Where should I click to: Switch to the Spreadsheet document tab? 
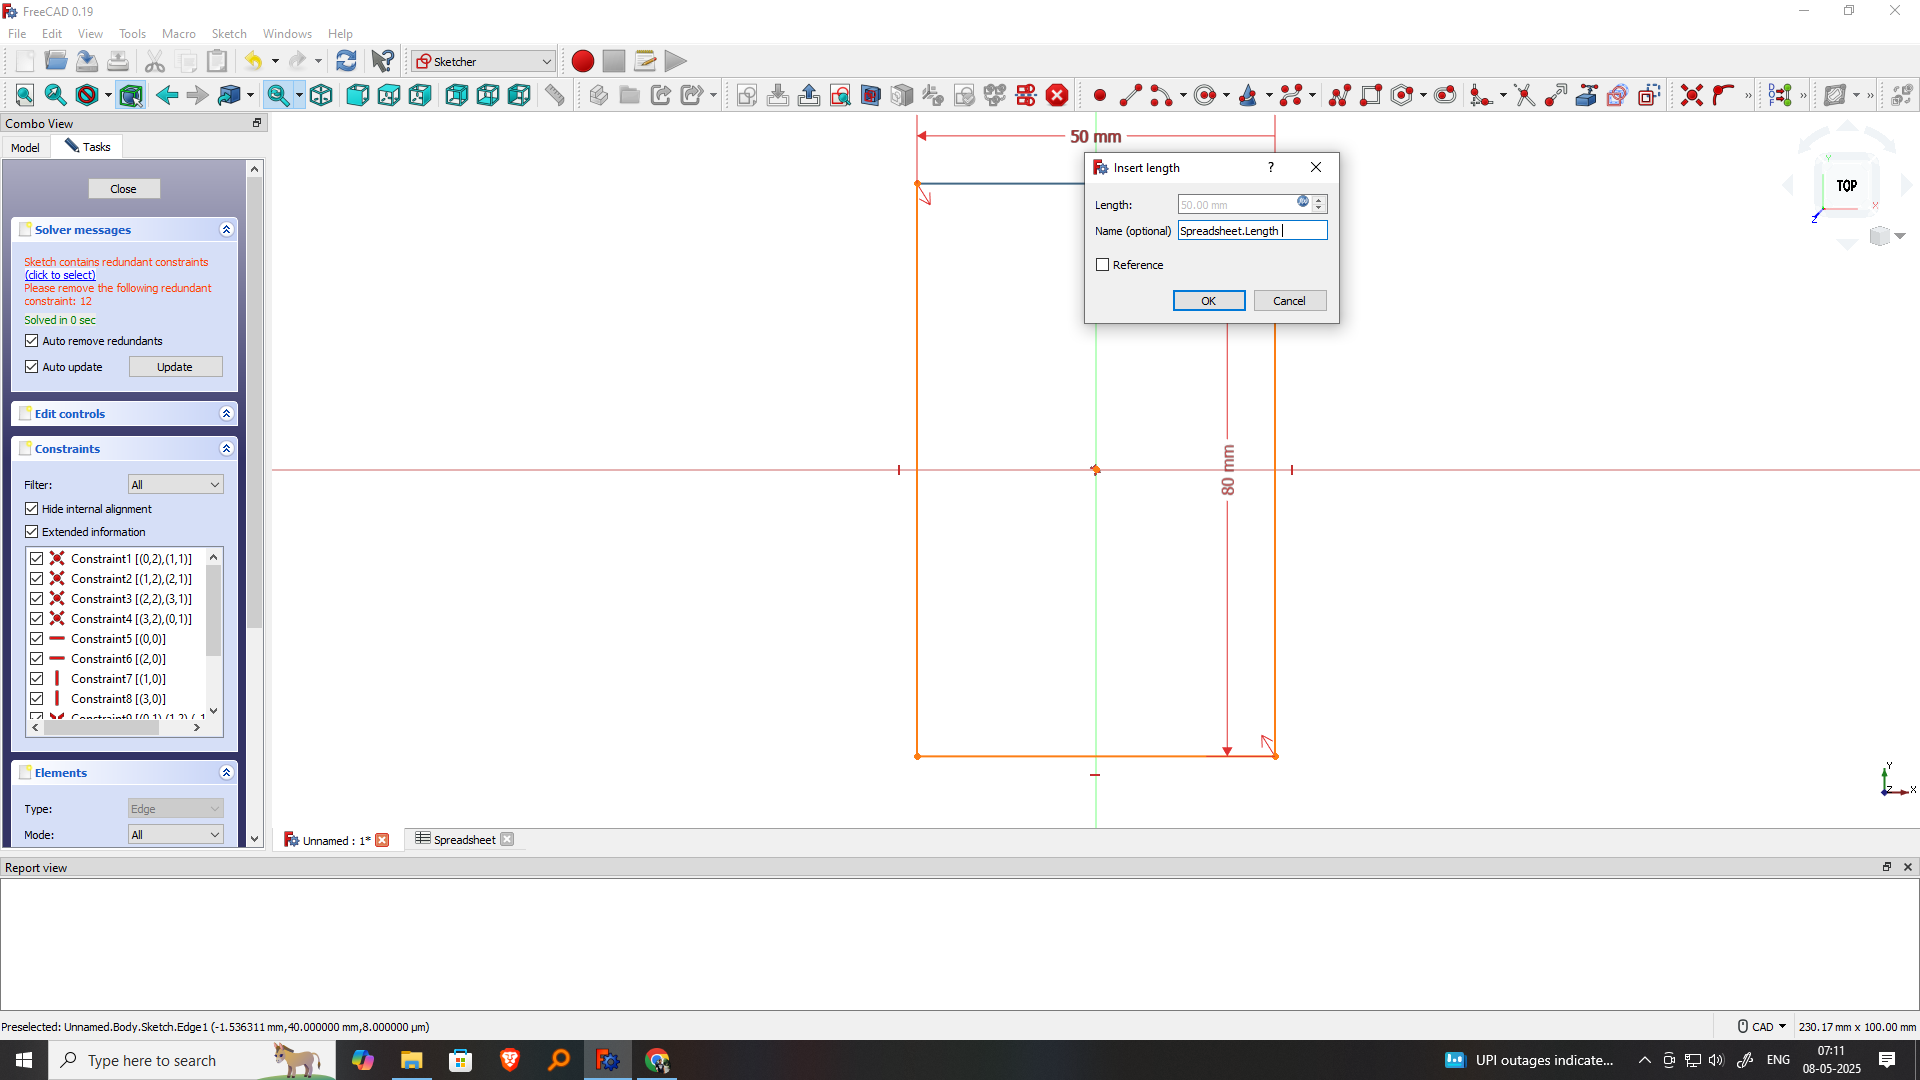(x=464, y=840)
